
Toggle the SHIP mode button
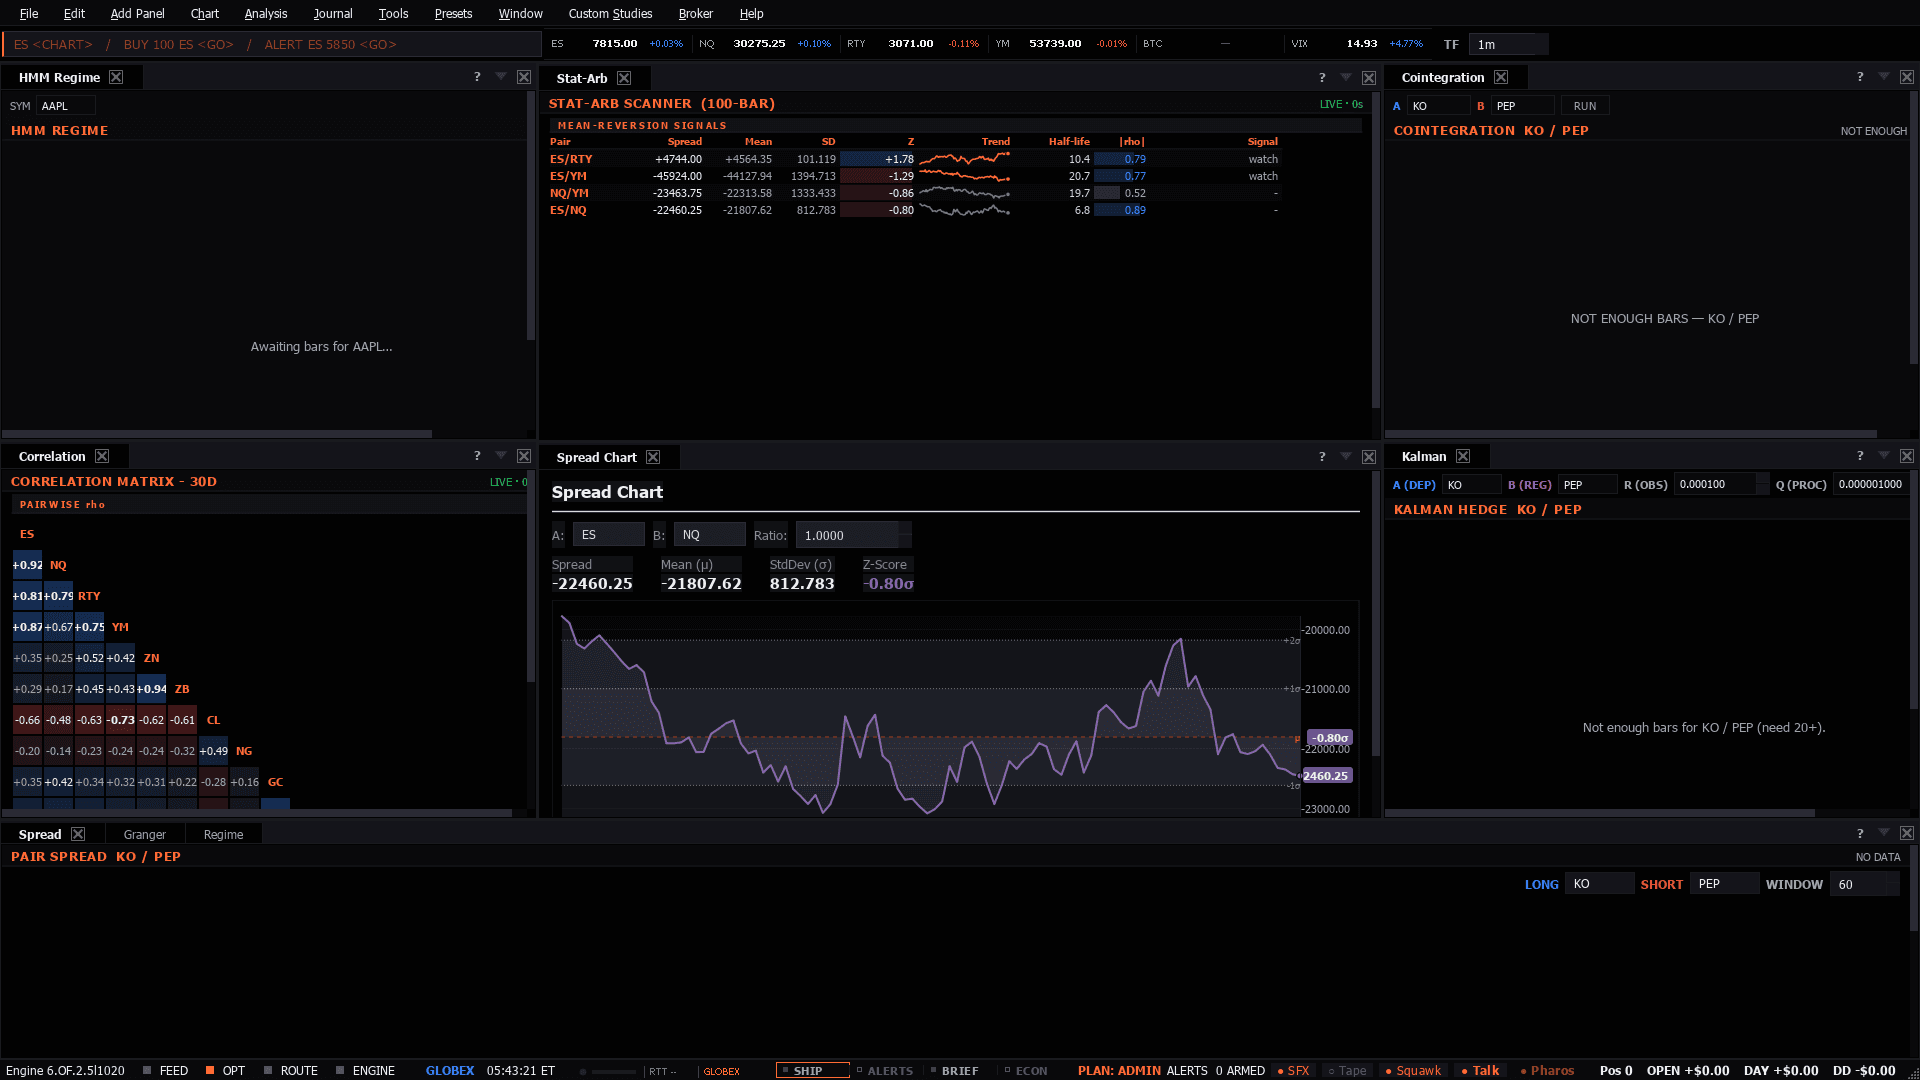[812, 1070]
